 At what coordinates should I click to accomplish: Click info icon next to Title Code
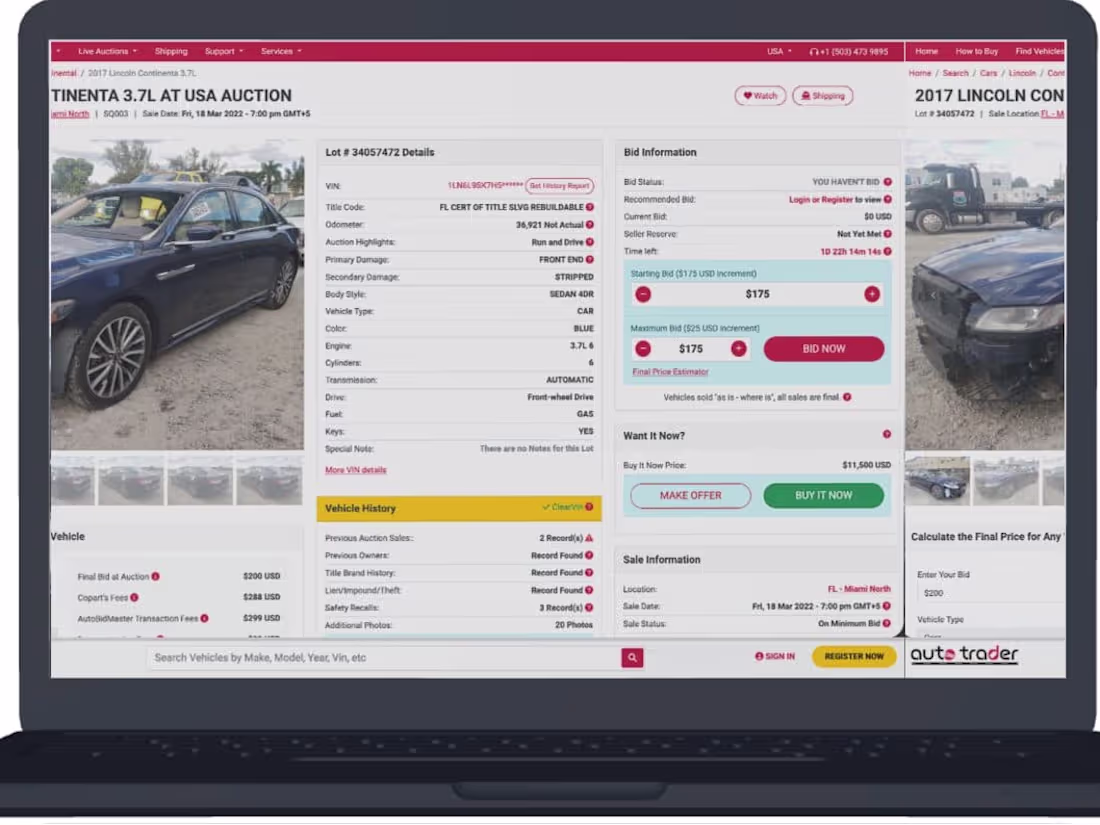click(590, 207)
